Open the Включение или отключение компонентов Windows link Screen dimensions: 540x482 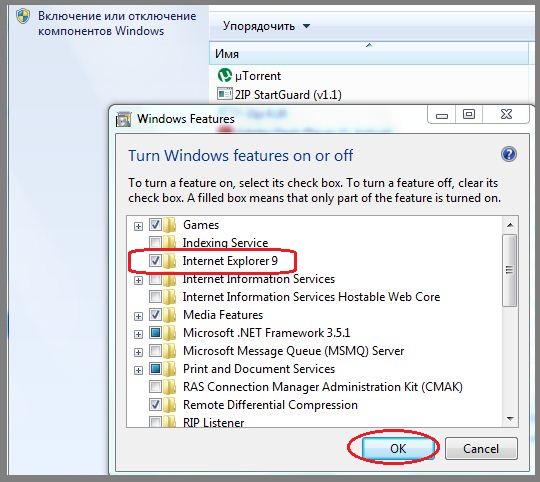pos(117,23)
